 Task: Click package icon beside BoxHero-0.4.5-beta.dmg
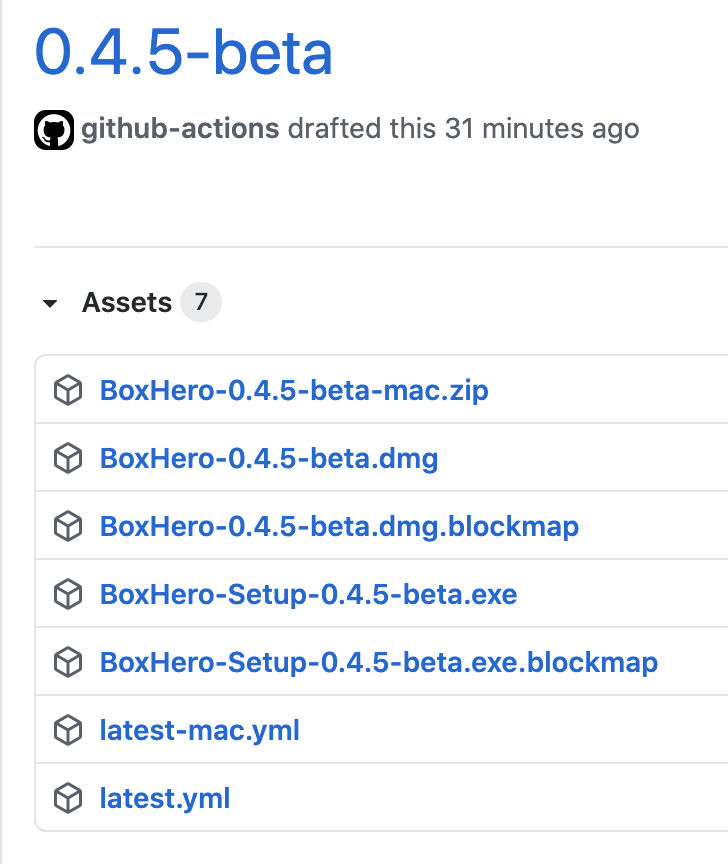[x=67, y=458]
